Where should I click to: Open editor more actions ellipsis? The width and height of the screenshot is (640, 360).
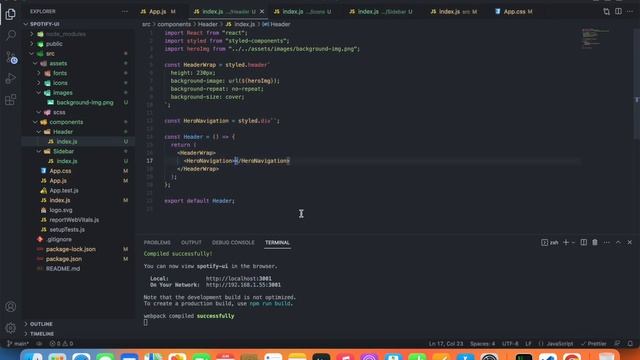pyautogui.click(x=630, y=11)
